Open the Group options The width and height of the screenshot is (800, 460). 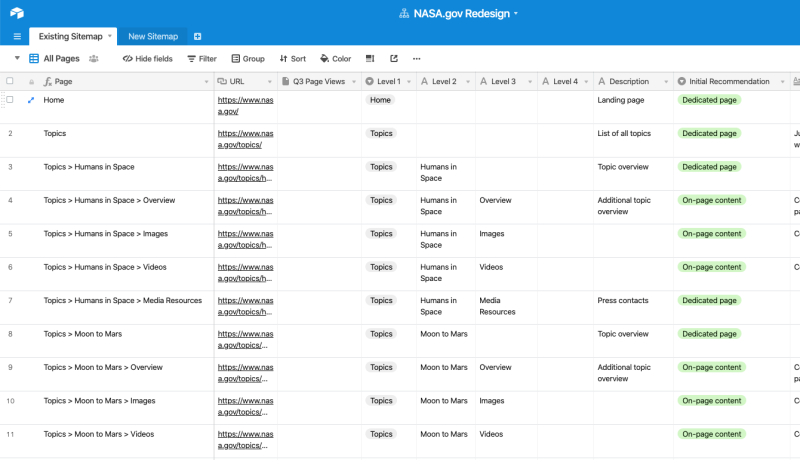click(248, 59)
